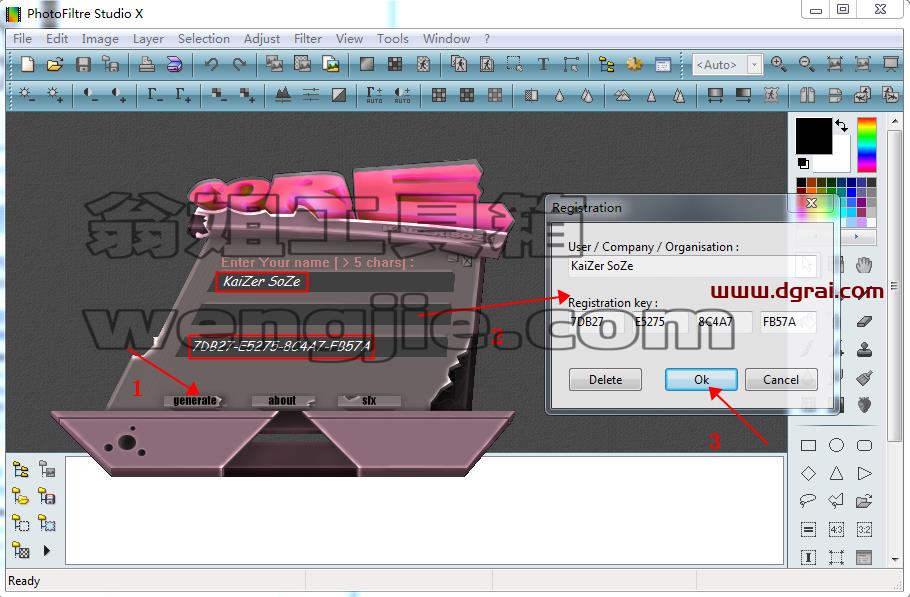This screenshot has width=910, height=597.
Task: Click the Print icon in the toolbar
Action: pyautogui.click(x=146, y=64)
